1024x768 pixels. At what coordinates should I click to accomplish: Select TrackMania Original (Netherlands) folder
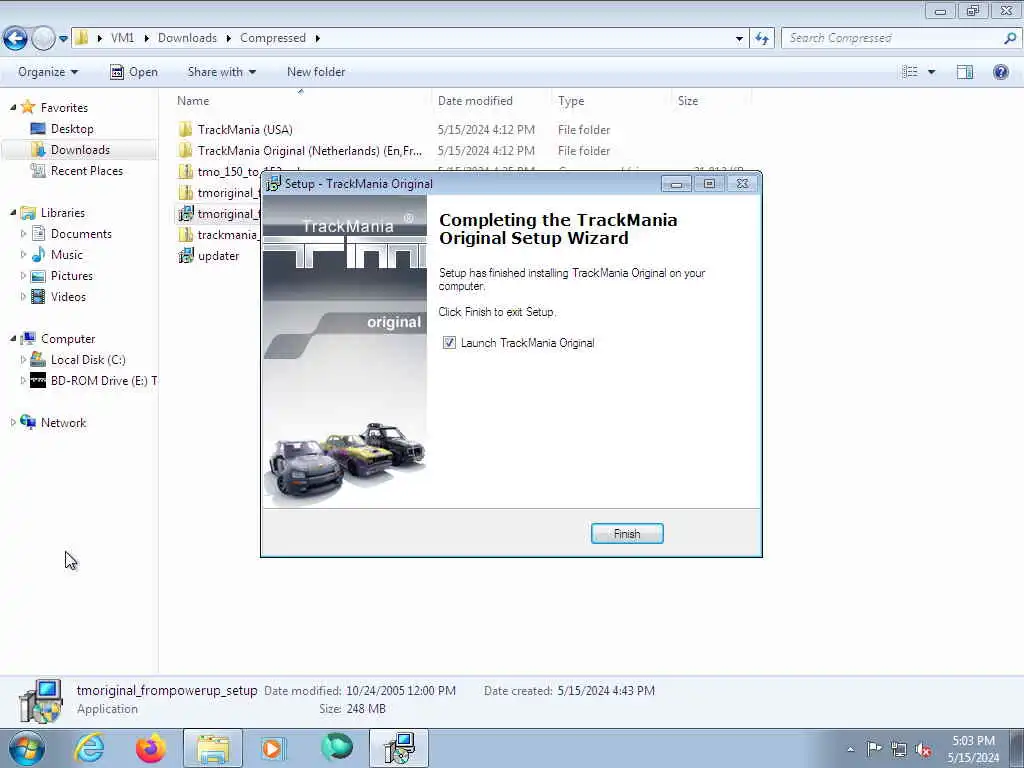pyautogui.click(x=310, y=150)
